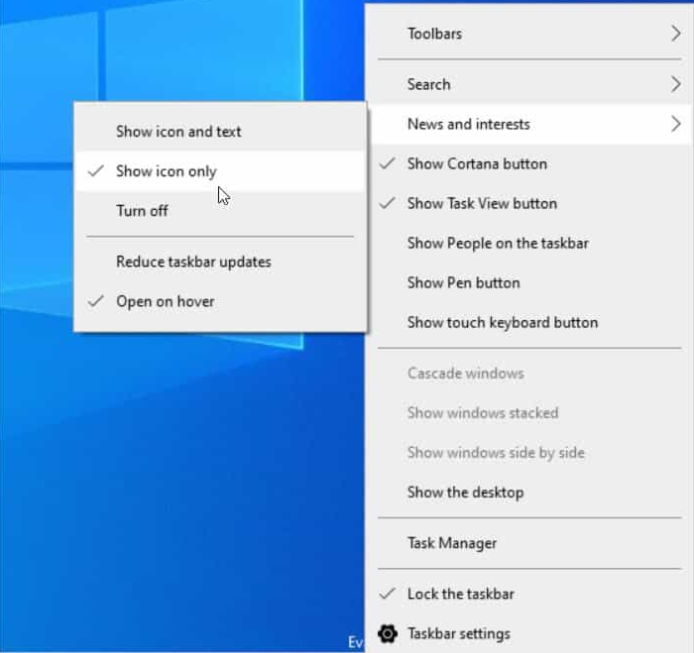Click the Toolbars menu entry
This screenshot has height=653, width=694.
coord(434,34)
